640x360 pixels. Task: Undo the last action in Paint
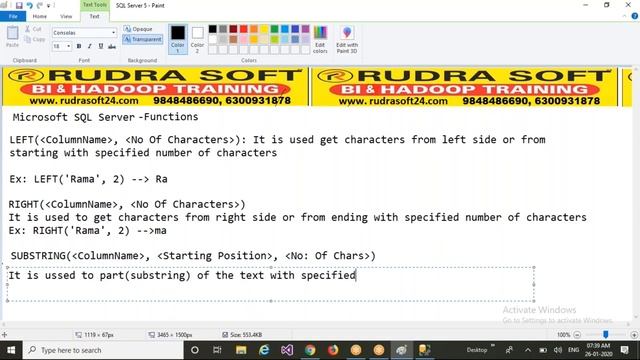coord(29,5)
